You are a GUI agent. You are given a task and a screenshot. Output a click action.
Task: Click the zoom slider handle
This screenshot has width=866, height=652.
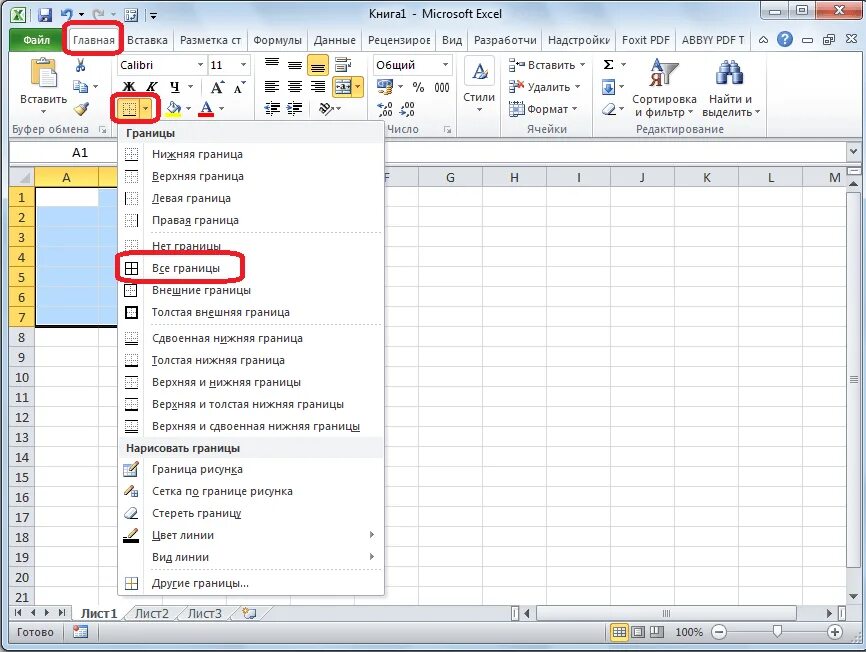[777, 631]
